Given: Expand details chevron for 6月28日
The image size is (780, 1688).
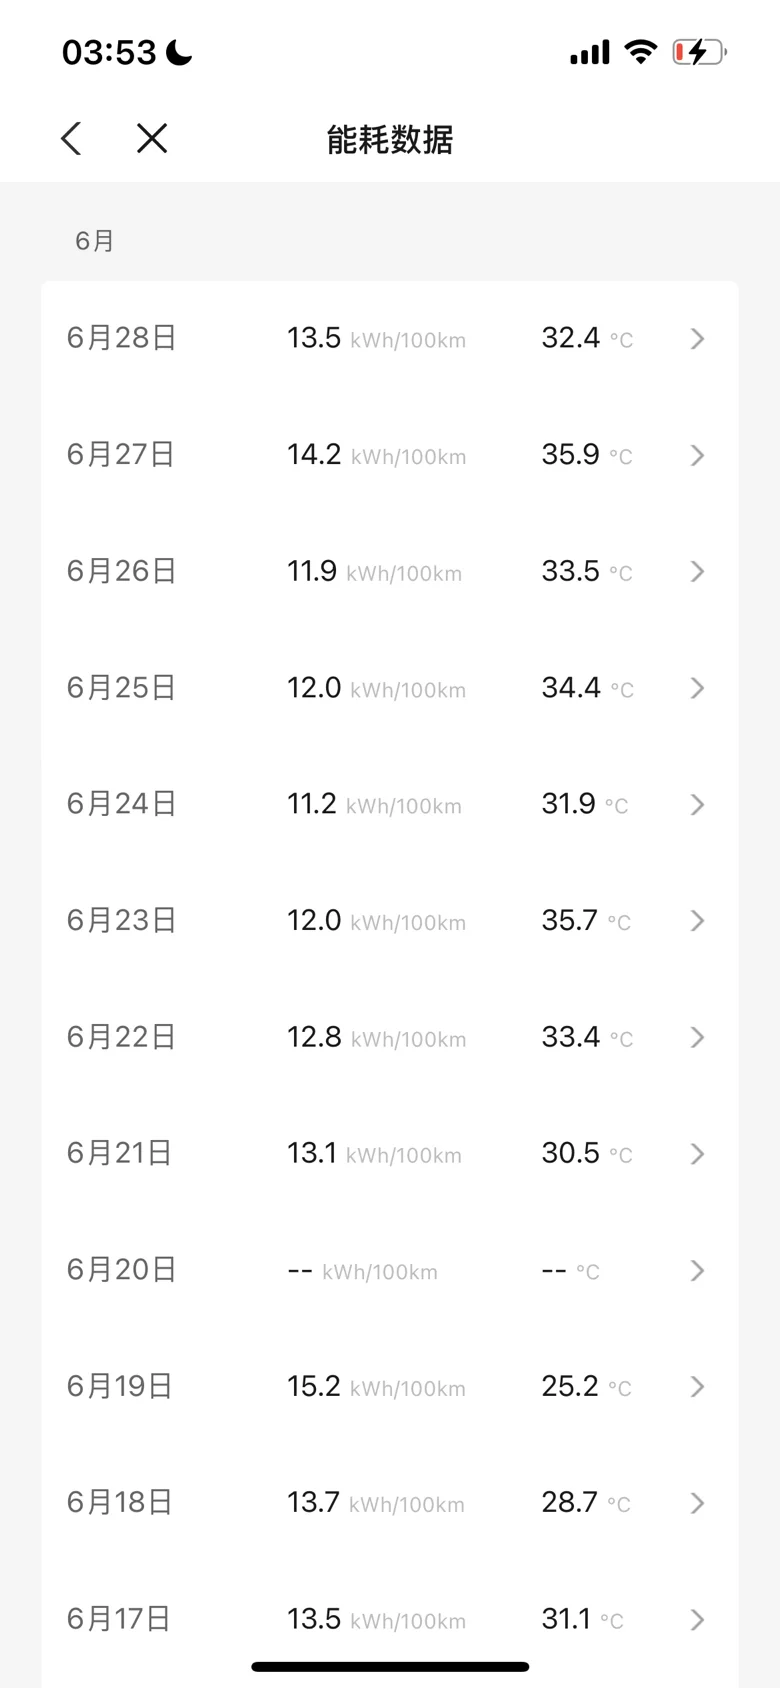Looking at the screenshot, I should point(698,339).
